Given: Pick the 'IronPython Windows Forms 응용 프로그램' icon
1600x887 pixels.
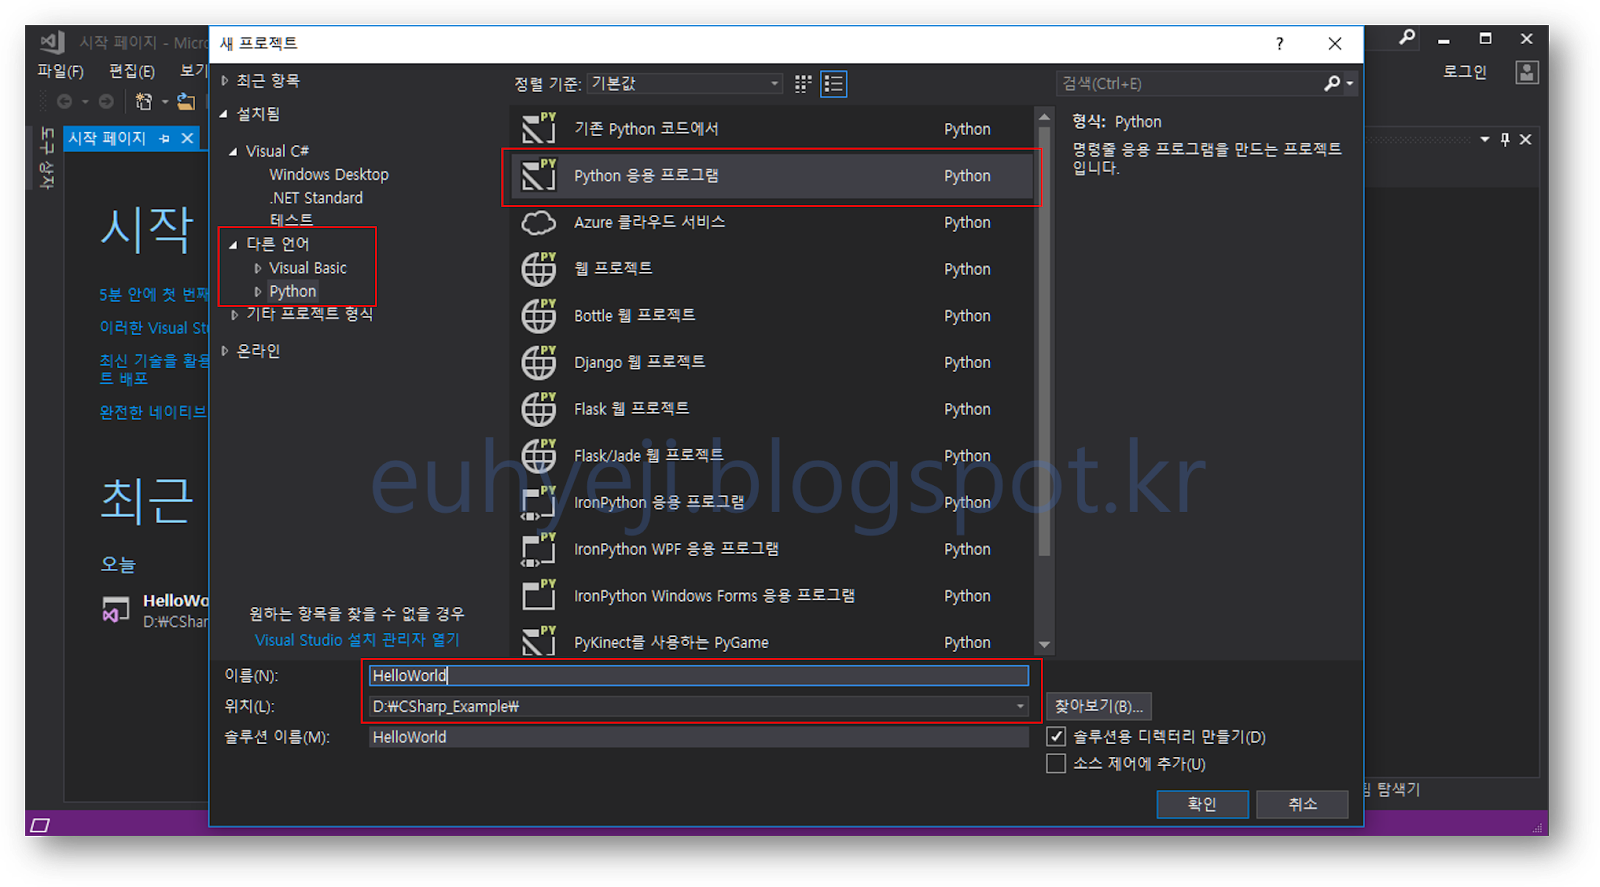Looking at the screenshot, I should (x=538, y=595).
